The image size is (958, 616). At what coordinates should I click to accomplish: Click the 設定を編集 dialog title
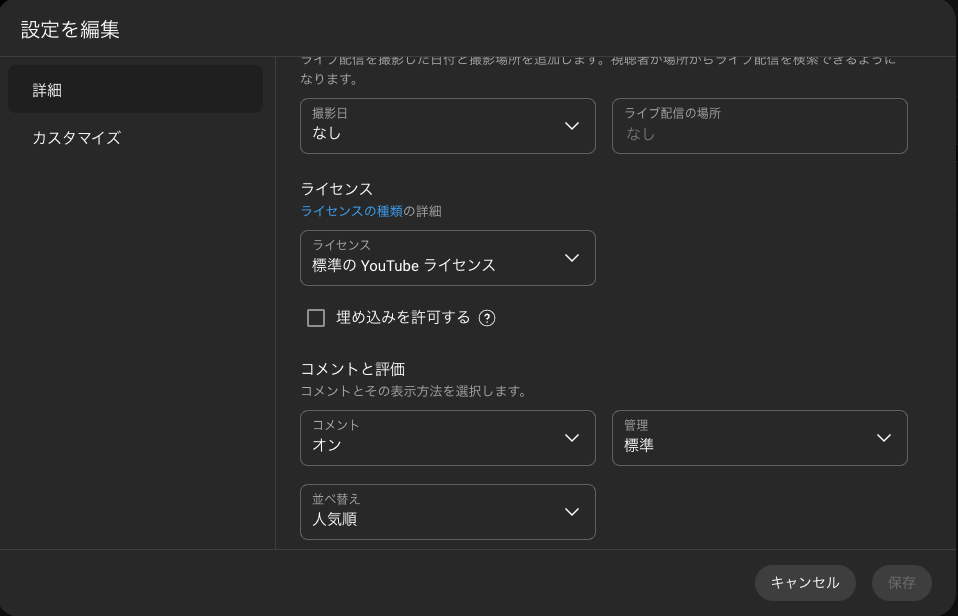click(70, 29)
